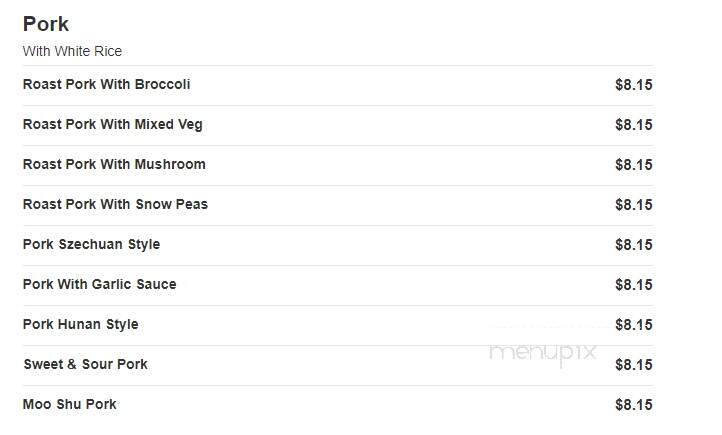722x435 pixels.
Task: Choose Pork Hunan Style entry
Action: click(x=81, y=325)
